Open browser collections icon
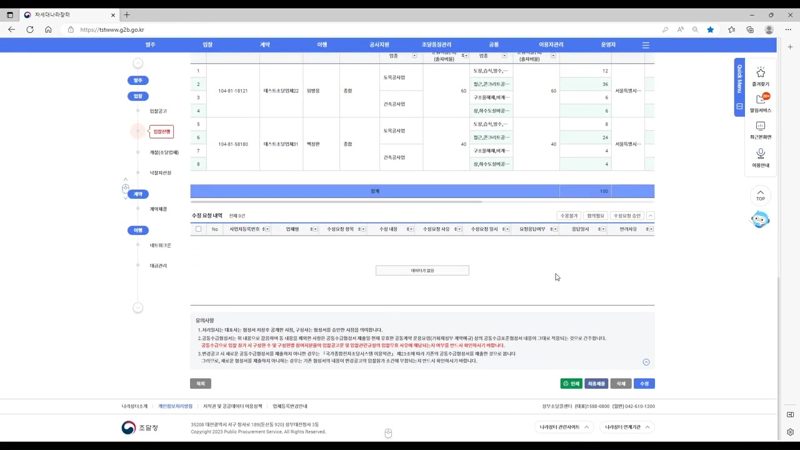 tap(749, 30)
